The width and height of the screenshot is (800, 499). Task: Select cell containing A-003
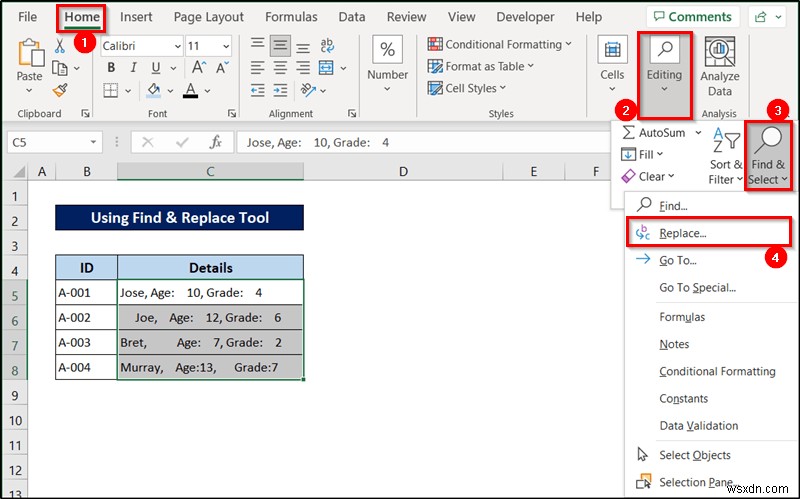(86, 342)
